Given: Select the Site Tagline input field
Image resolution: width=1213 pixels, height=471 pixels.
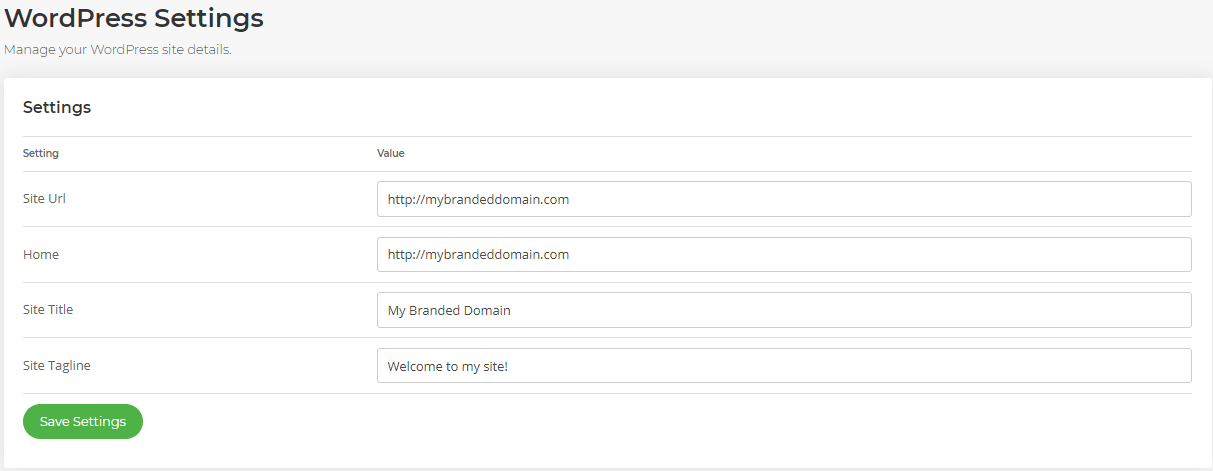Looking at the screenshot, I should coord(784,365).
